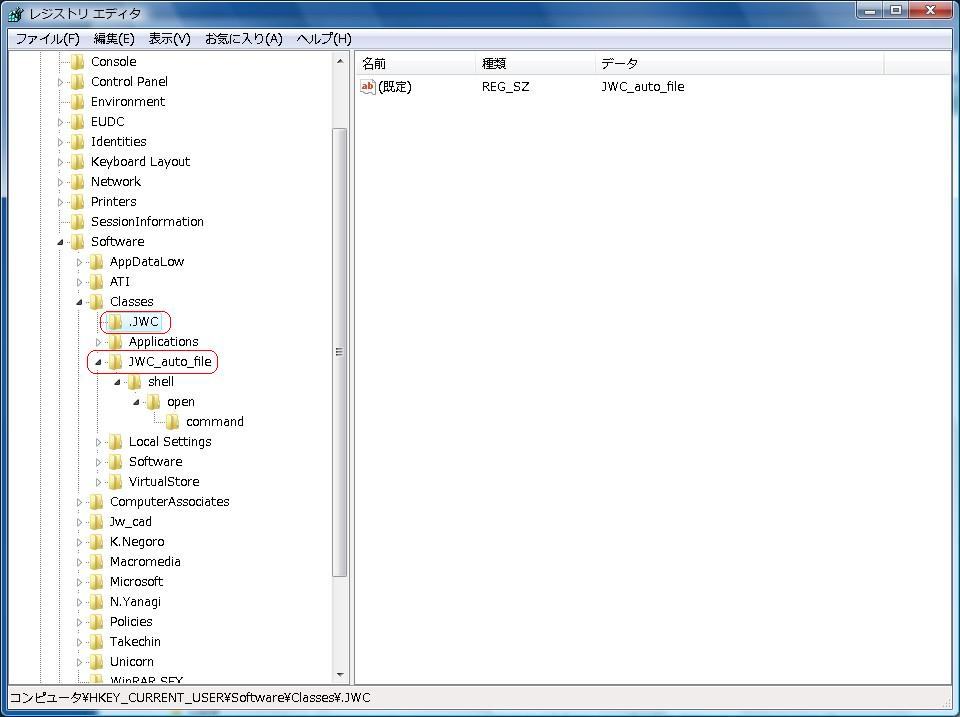This screenshot has width=960, height=717.
Task: Click the Registry Editor title bar icon
Action: click(15, 14)
